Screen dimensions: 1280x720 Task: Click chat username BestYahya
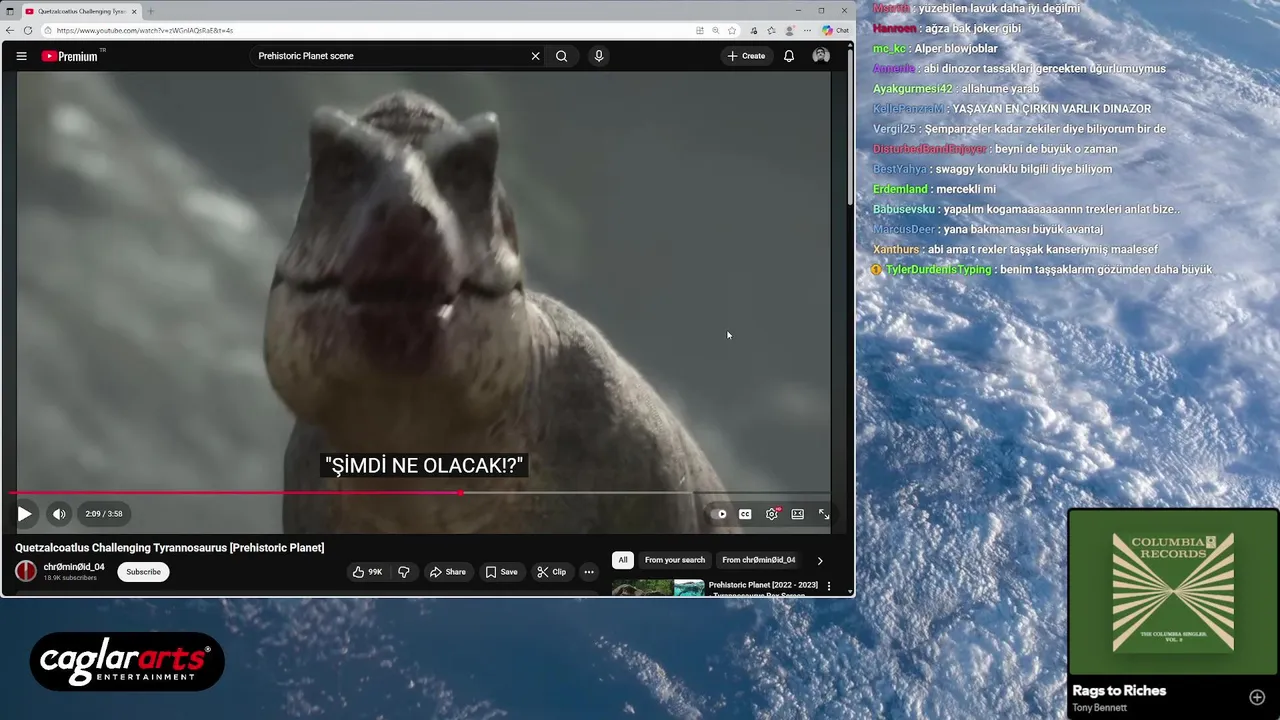[900, 169]
